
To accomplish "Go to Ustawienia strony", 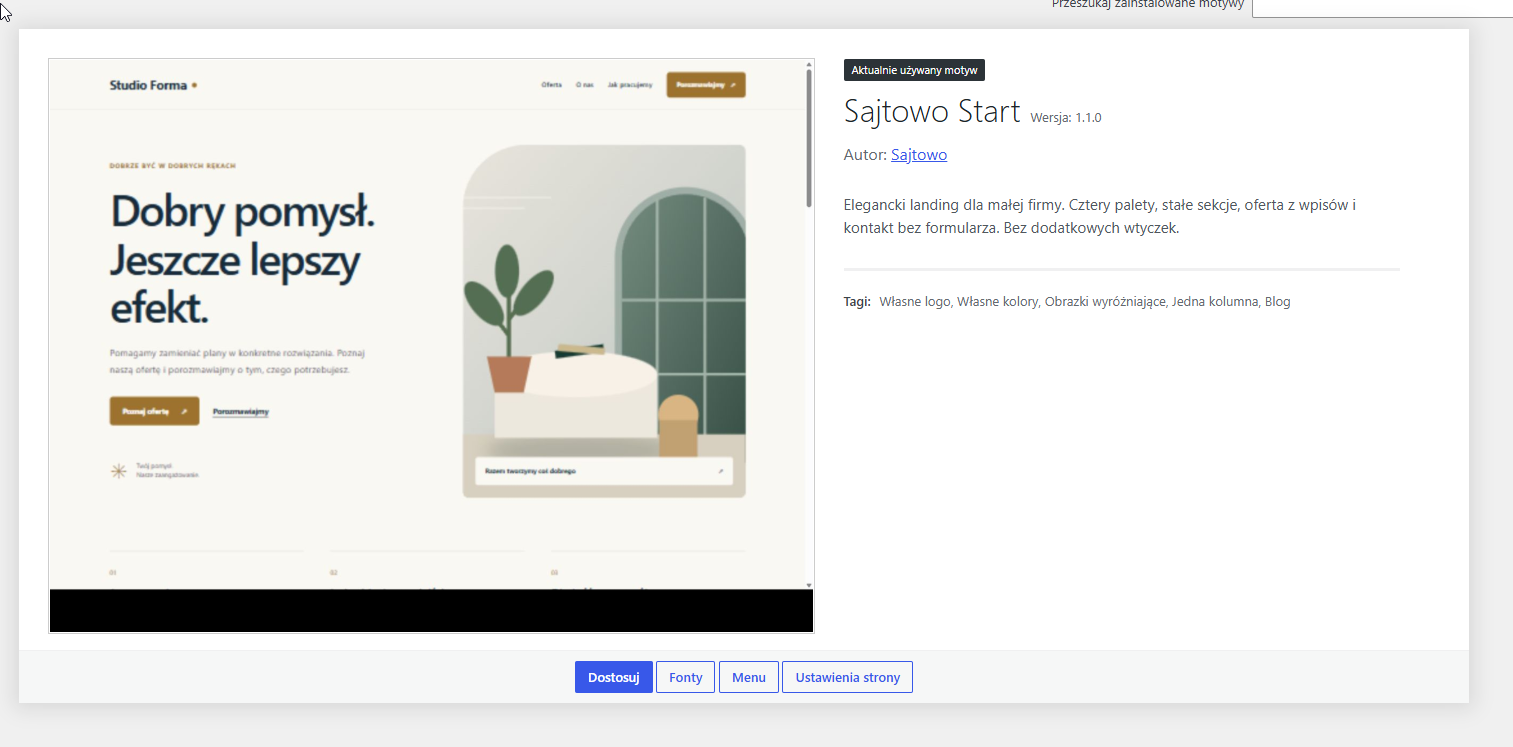I will coord(847,677).
